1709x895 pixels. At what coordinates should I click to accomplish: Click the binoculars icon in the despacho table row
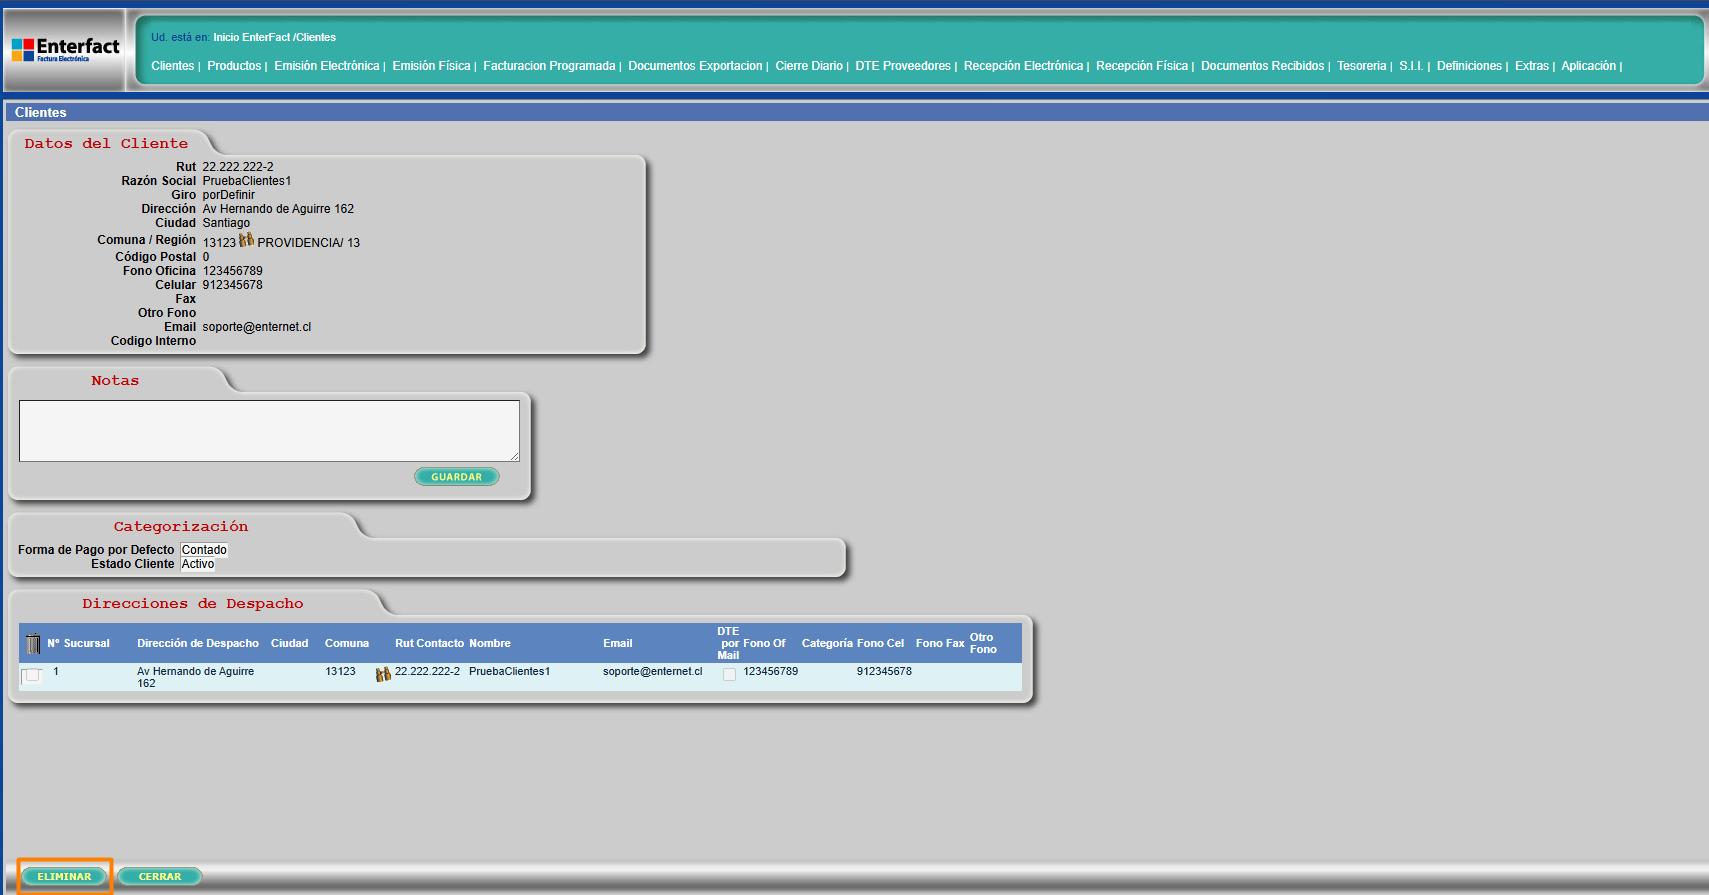[x=383, y=674]
